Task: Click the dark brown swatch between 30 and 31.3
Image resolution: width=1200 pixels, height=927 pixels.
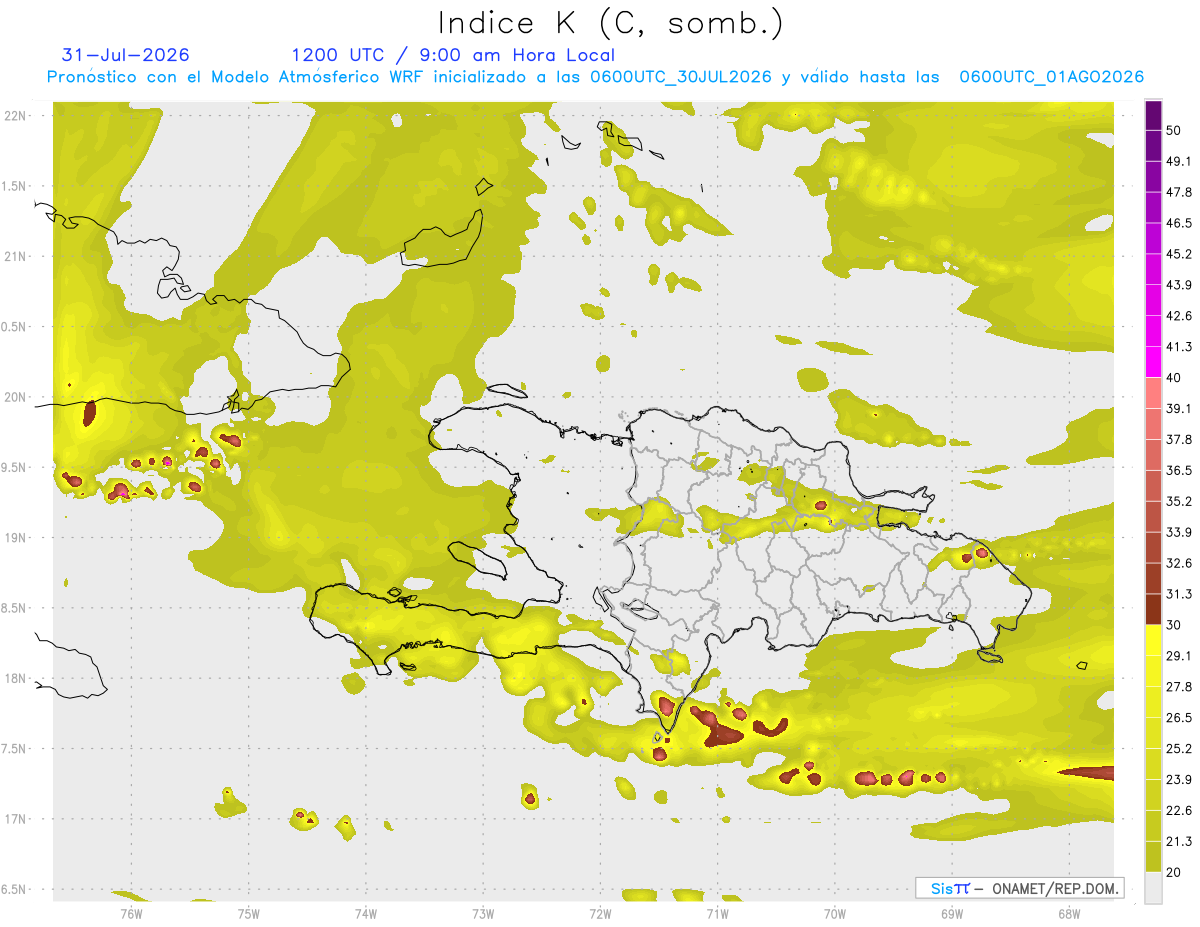Action: (1153, 609)
